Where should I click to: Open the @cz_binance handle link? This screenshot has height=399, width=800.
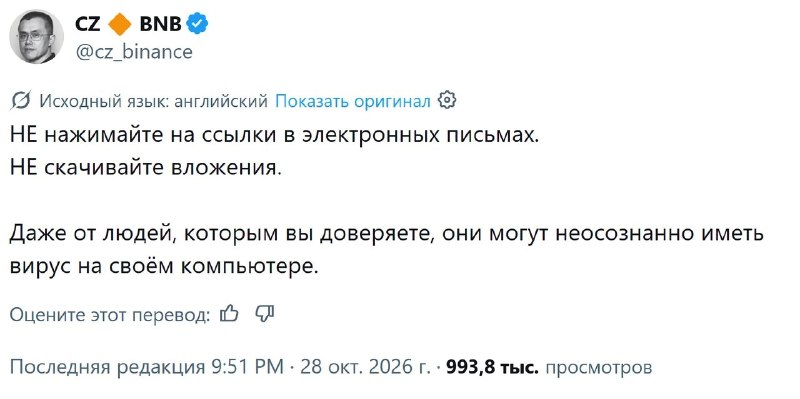(134, 52)
